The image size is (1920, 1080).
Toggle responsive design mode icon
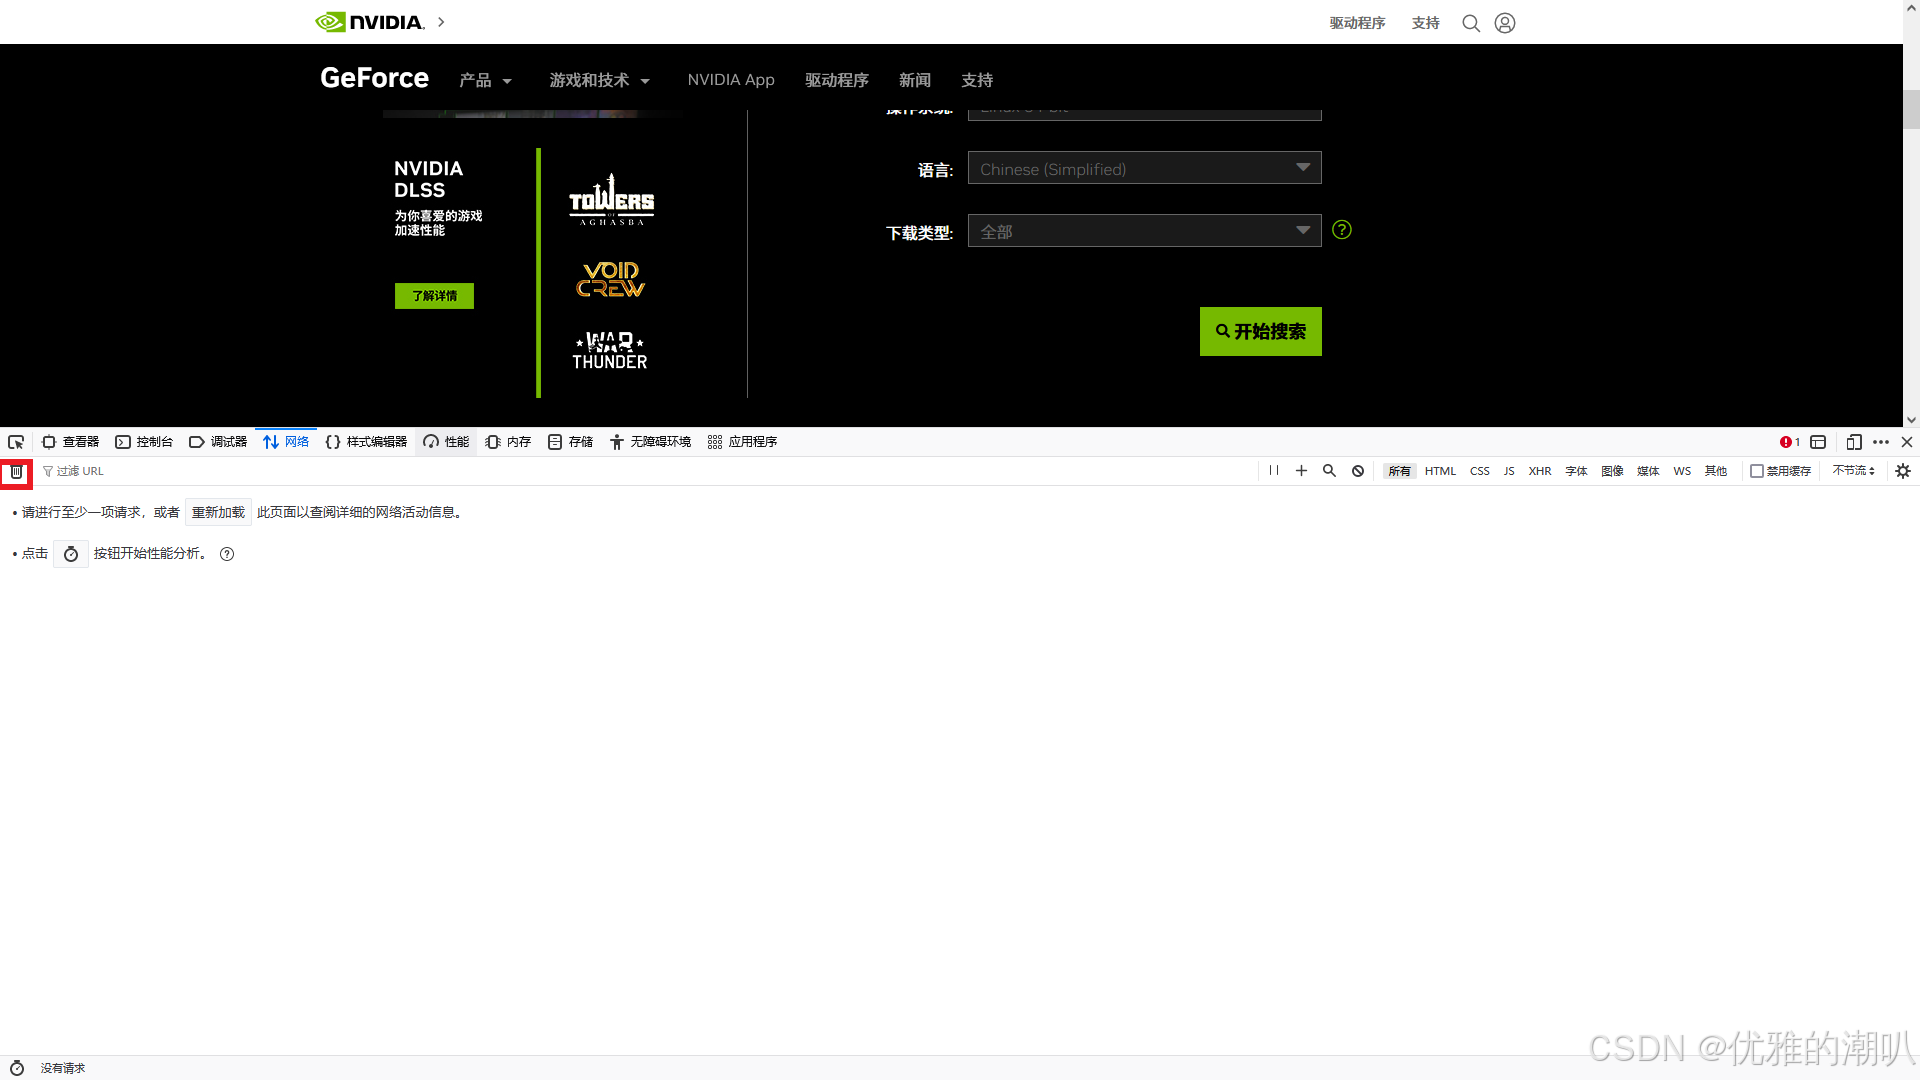pos(1853,442)
